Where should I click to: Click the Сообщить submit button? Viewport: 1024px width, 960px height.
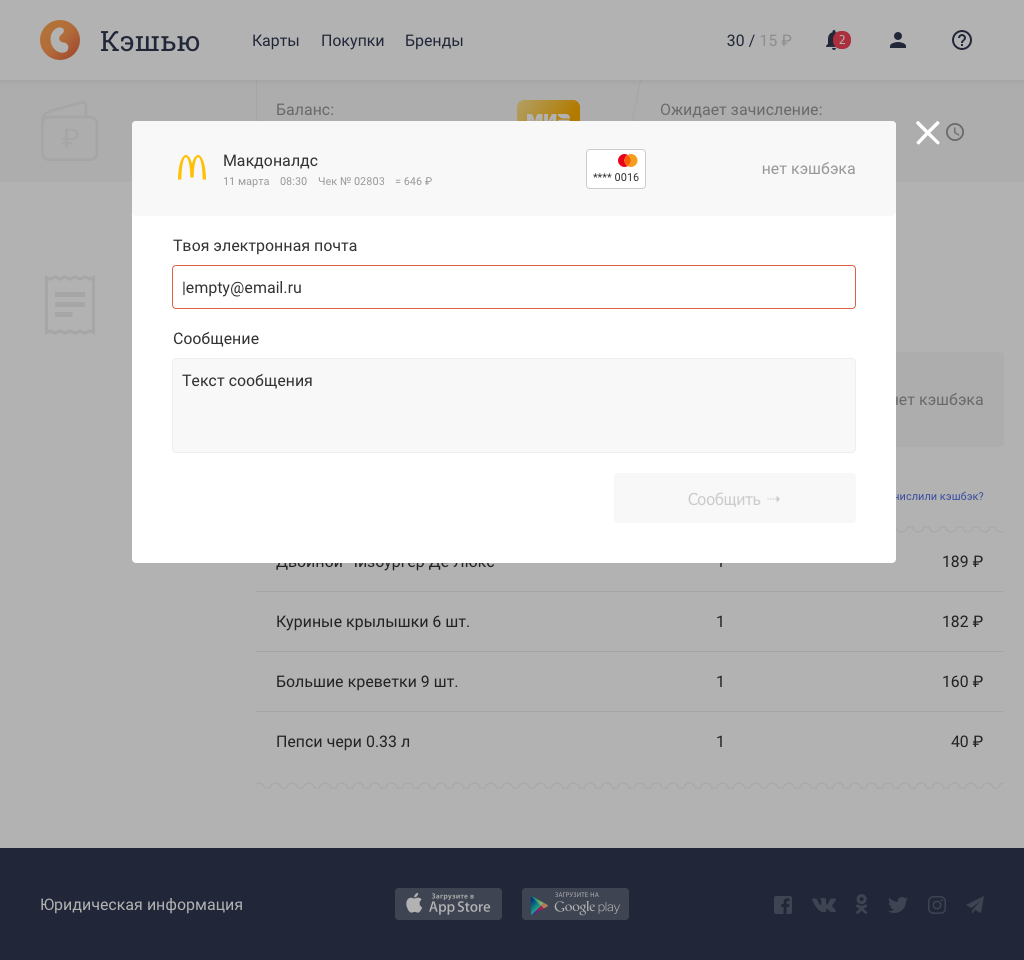tap(735, 498)
